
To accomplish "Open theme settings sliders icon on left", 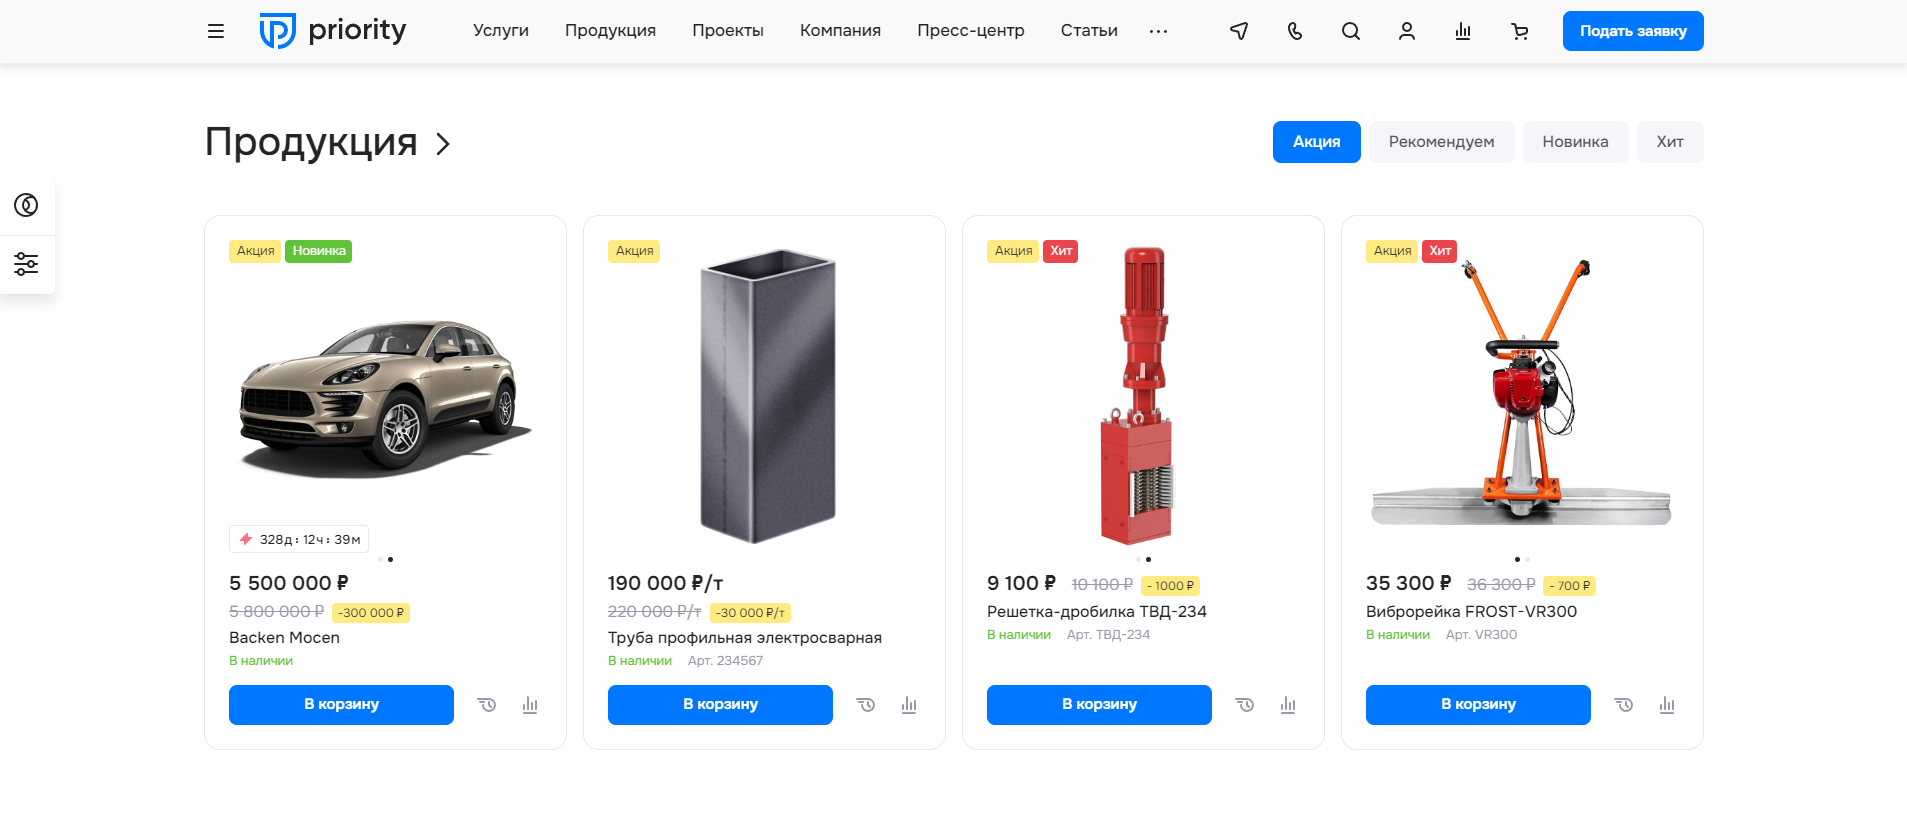I will click(x=26, y=264).
